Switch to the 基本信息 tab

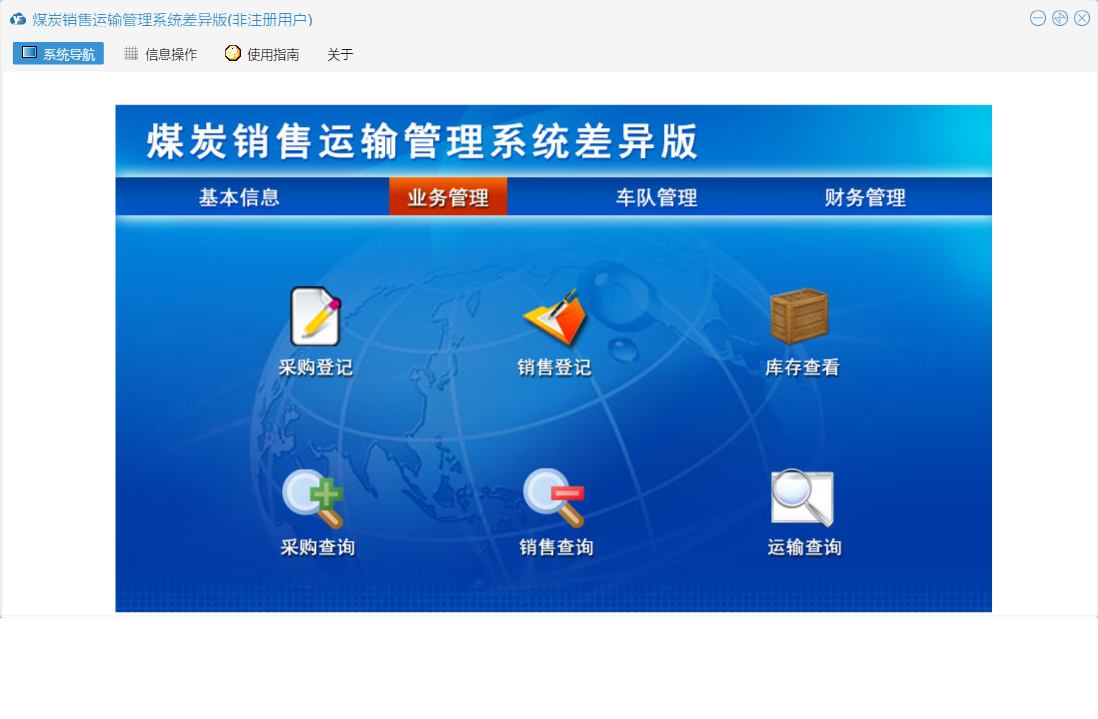coord(239,198)
